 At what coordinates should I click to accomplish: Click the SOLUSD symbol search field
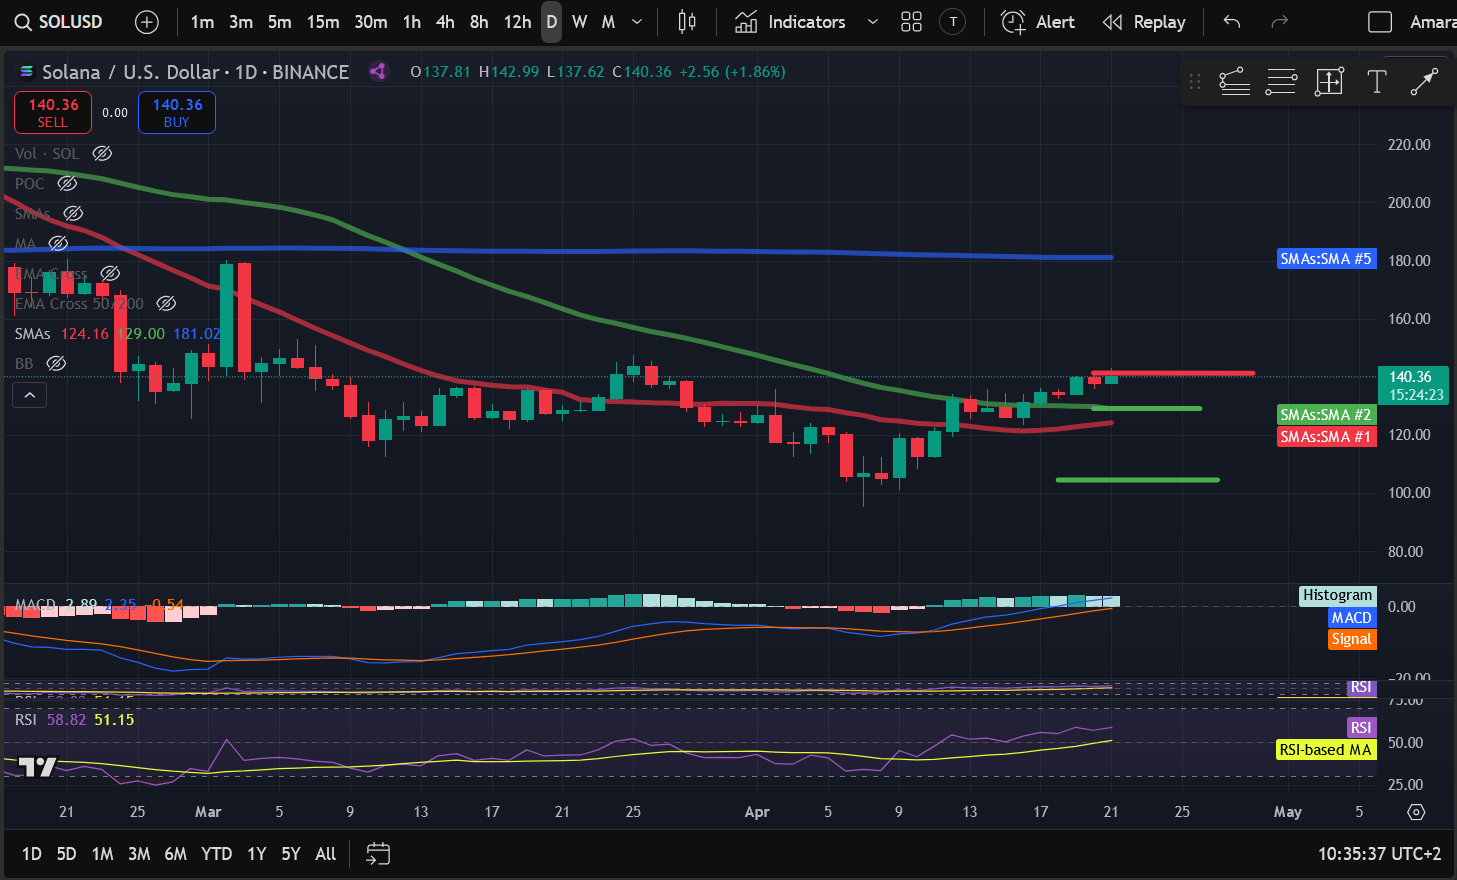click(60, 22)
